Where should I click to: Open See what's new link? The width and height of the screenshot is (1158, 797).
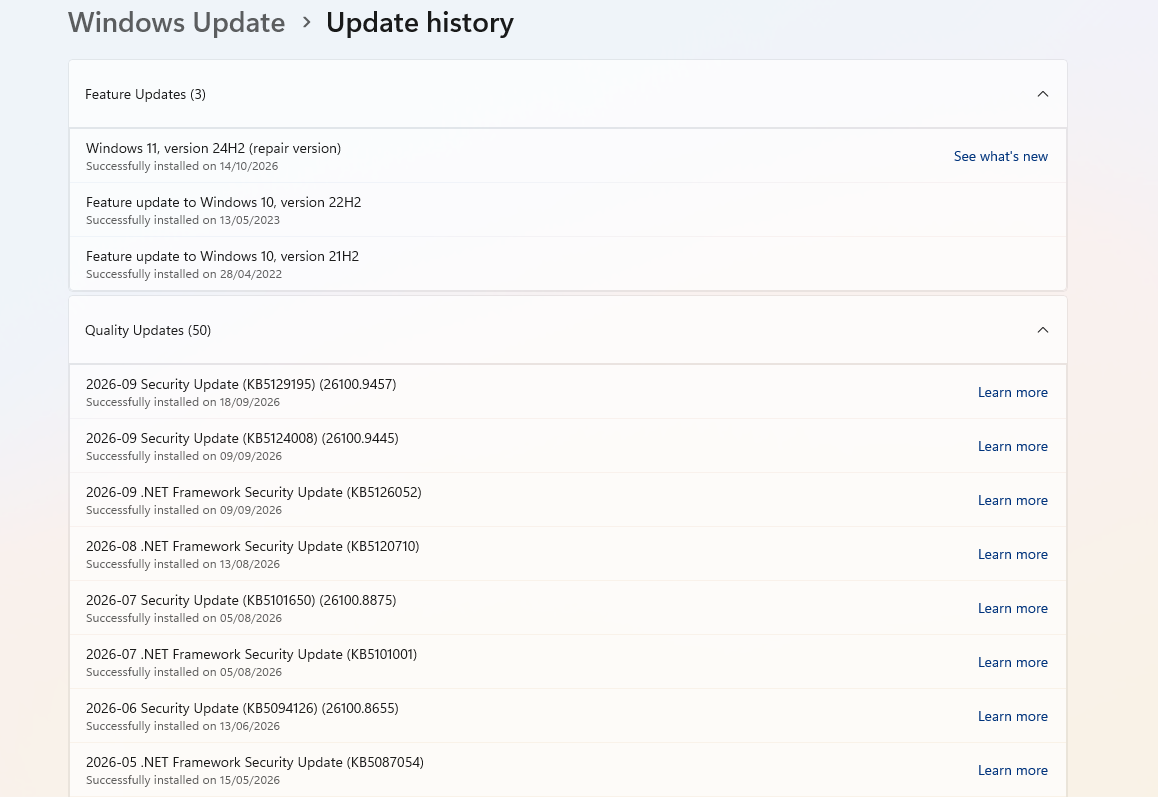1001,156
